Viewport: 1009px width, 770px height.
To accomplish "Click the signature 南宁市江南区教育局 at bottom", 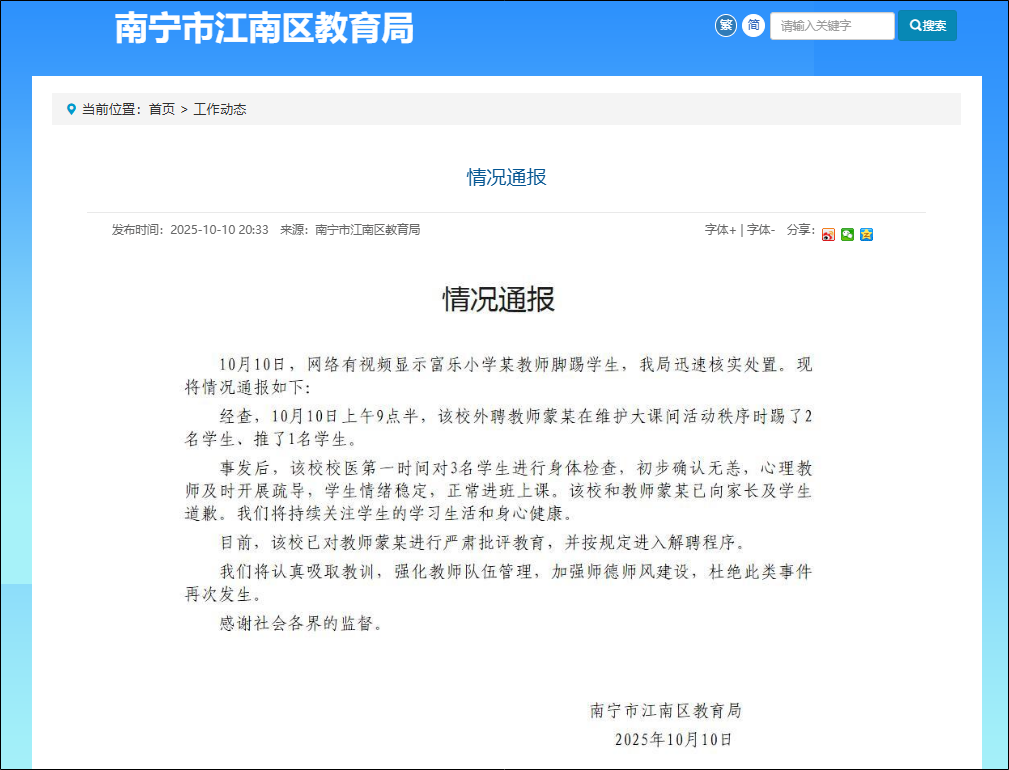I will pos(666,711).
